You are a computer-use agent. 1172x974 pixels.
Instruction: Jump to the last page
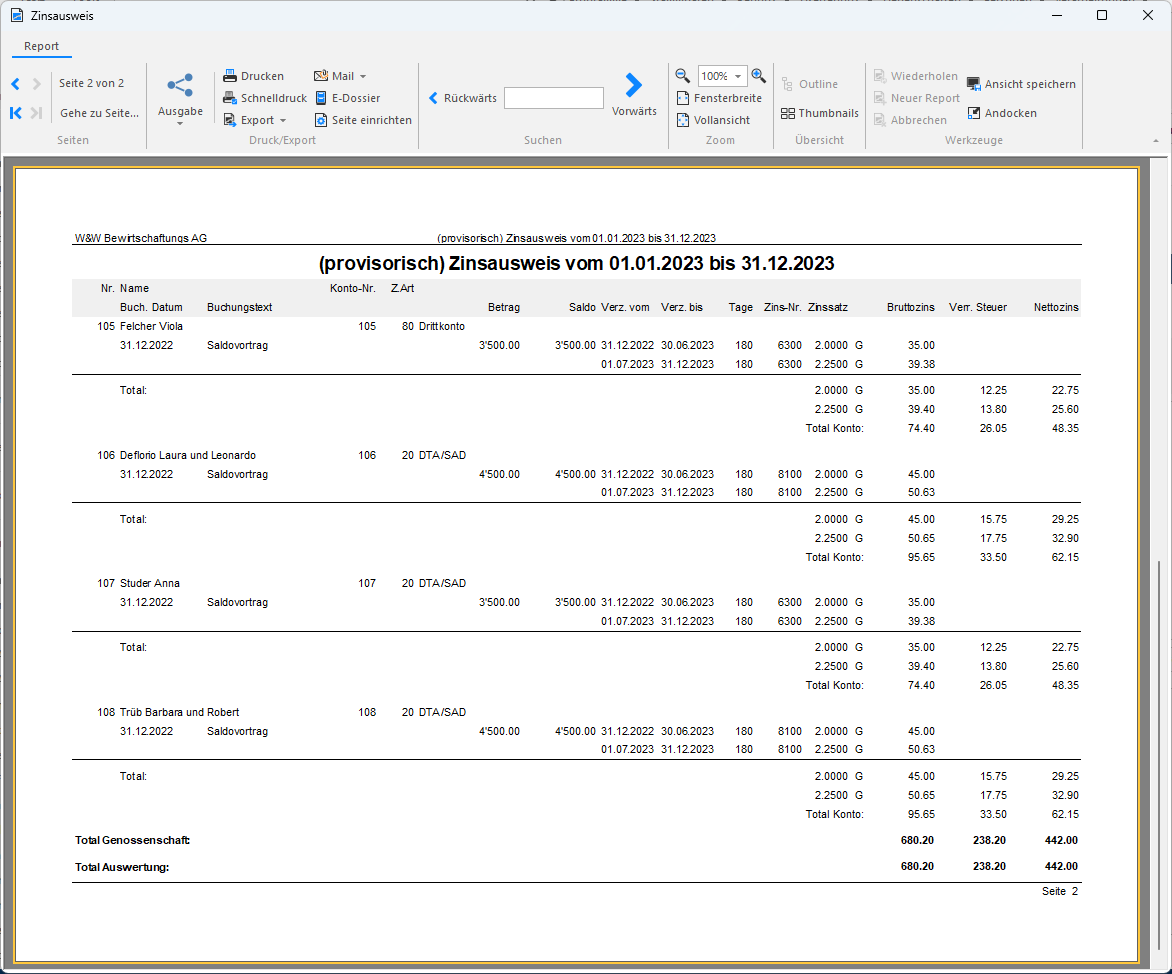click(36, 113)
